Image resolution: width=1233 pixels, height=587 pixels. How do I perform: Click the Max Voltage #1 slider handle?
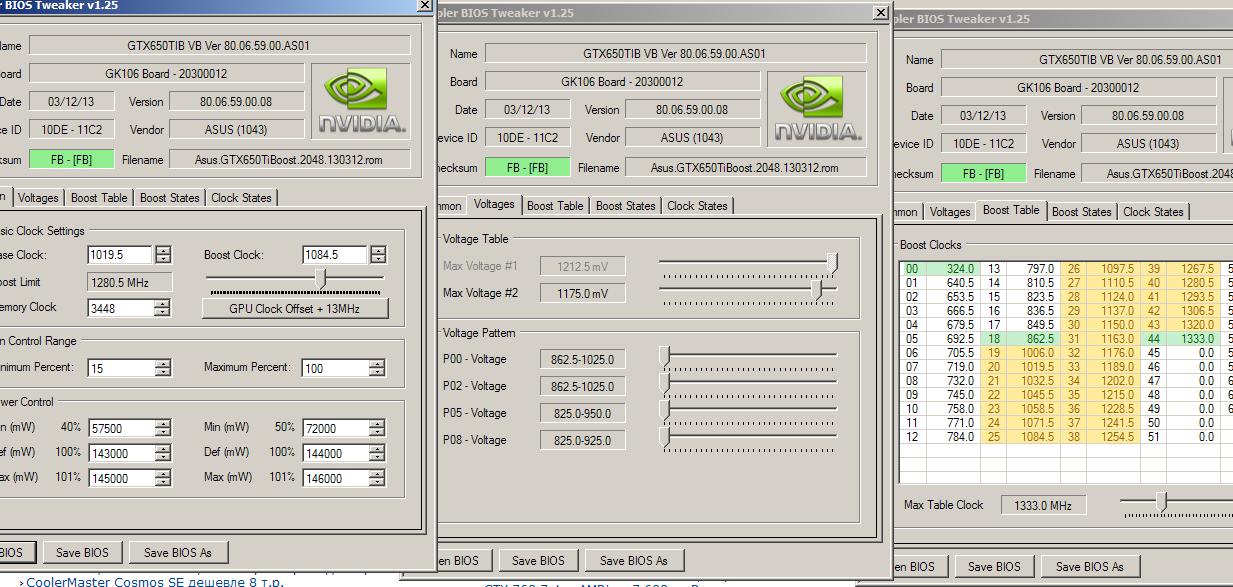833,263
